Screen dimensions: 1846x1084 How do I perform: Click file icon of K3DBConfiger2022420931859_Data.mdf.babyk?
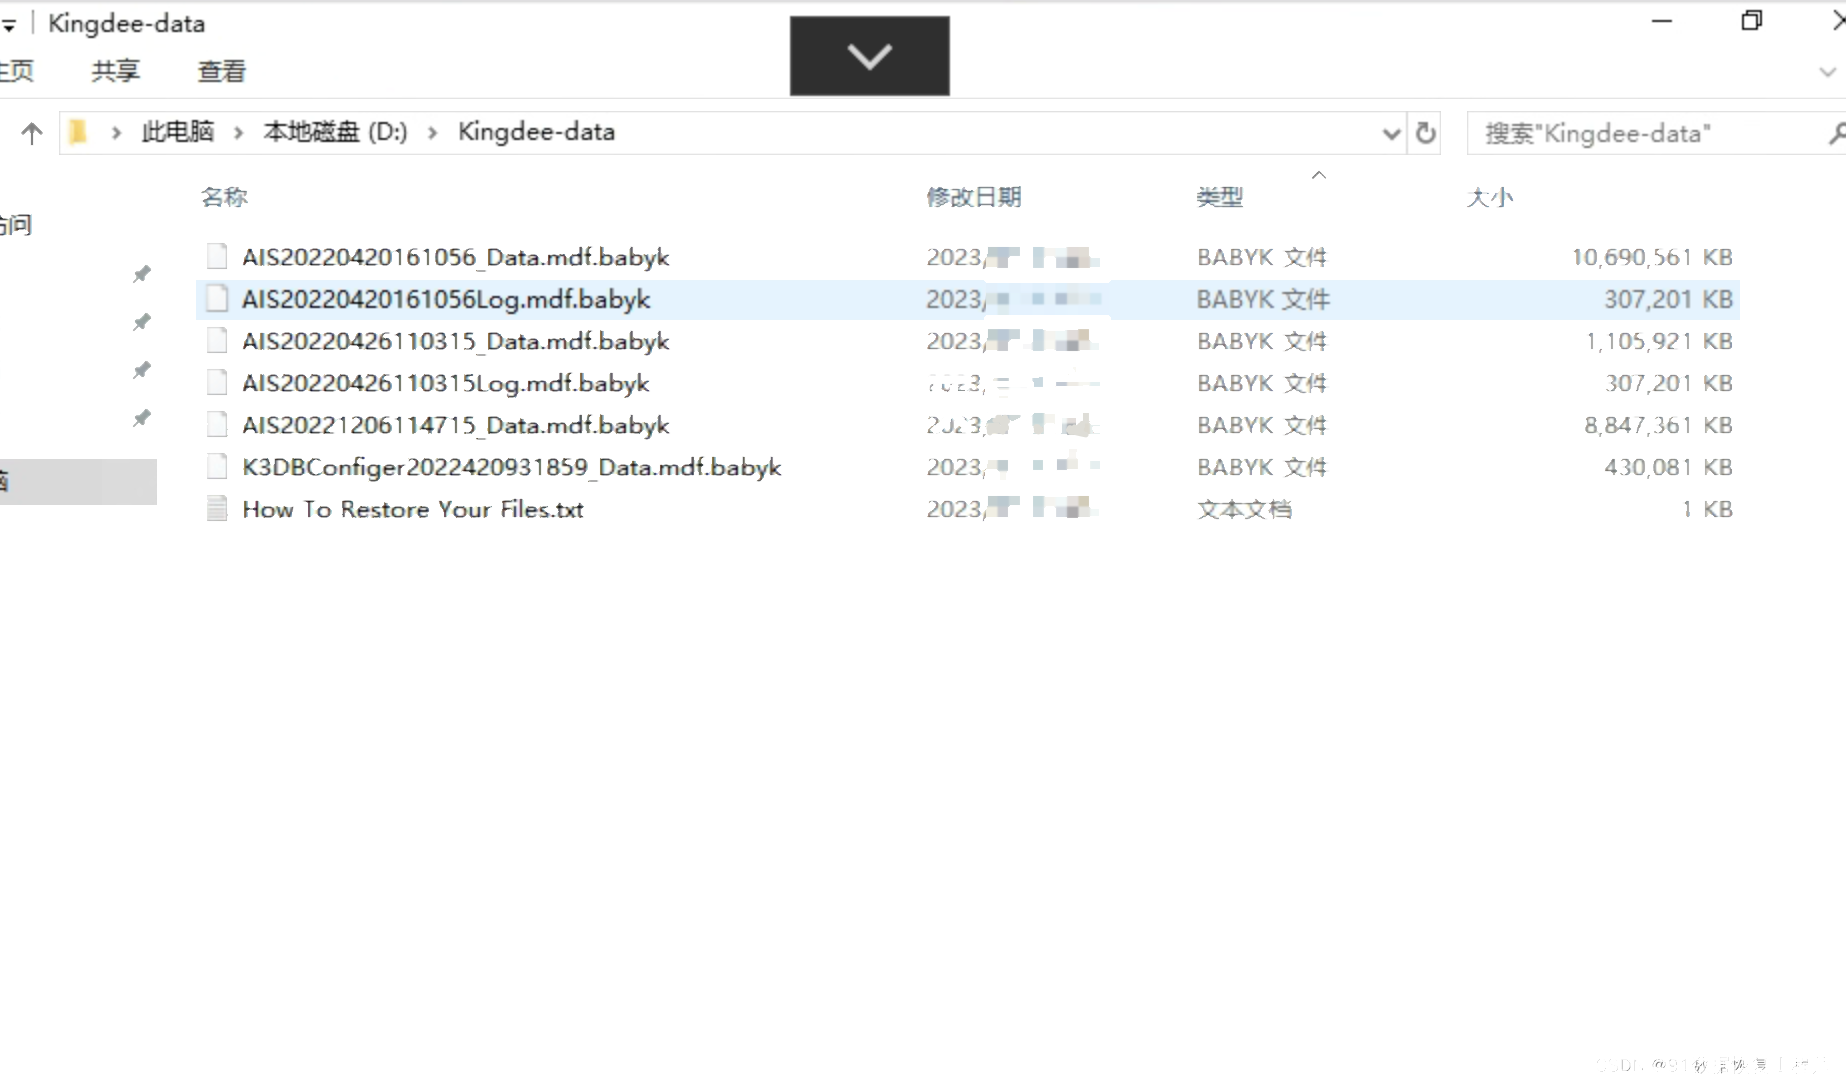tap(216, 467)
